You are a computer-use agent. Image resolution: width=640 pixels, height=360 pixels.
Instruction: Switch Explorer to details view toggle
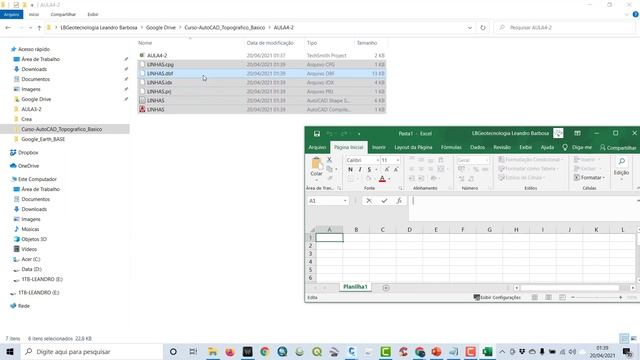(624, 338)
